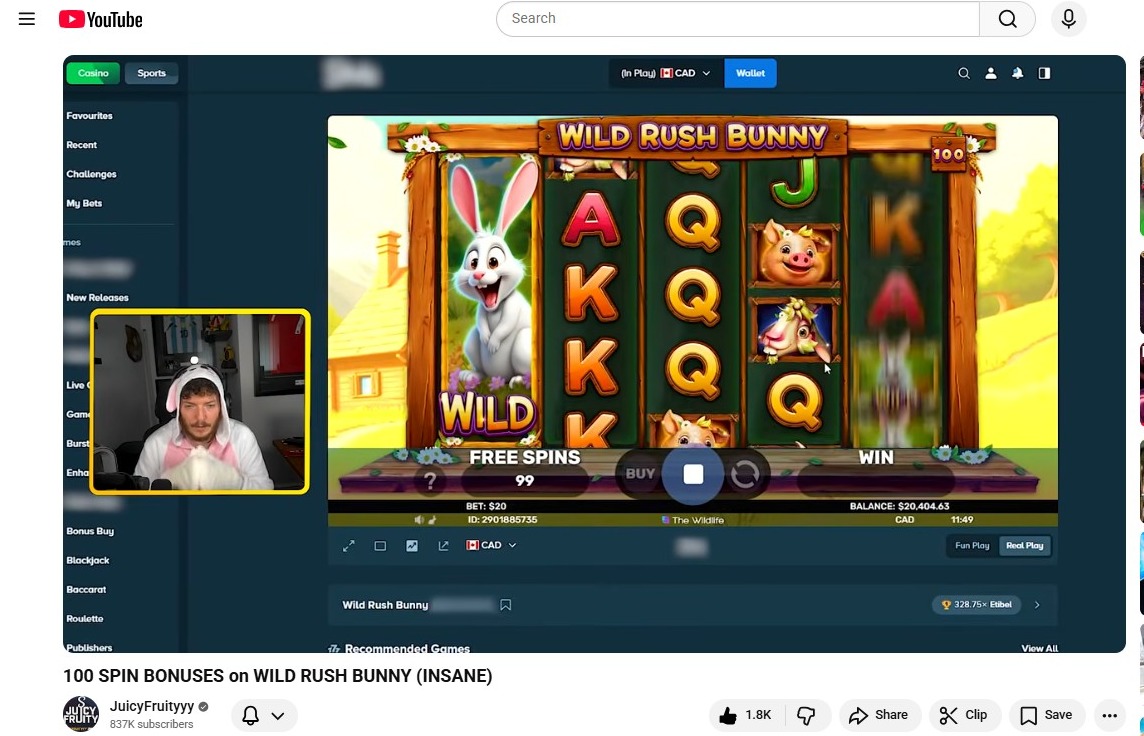Click the casino site search icon
This screenshot has width=1144, height=736.
[x=964, y=73]
